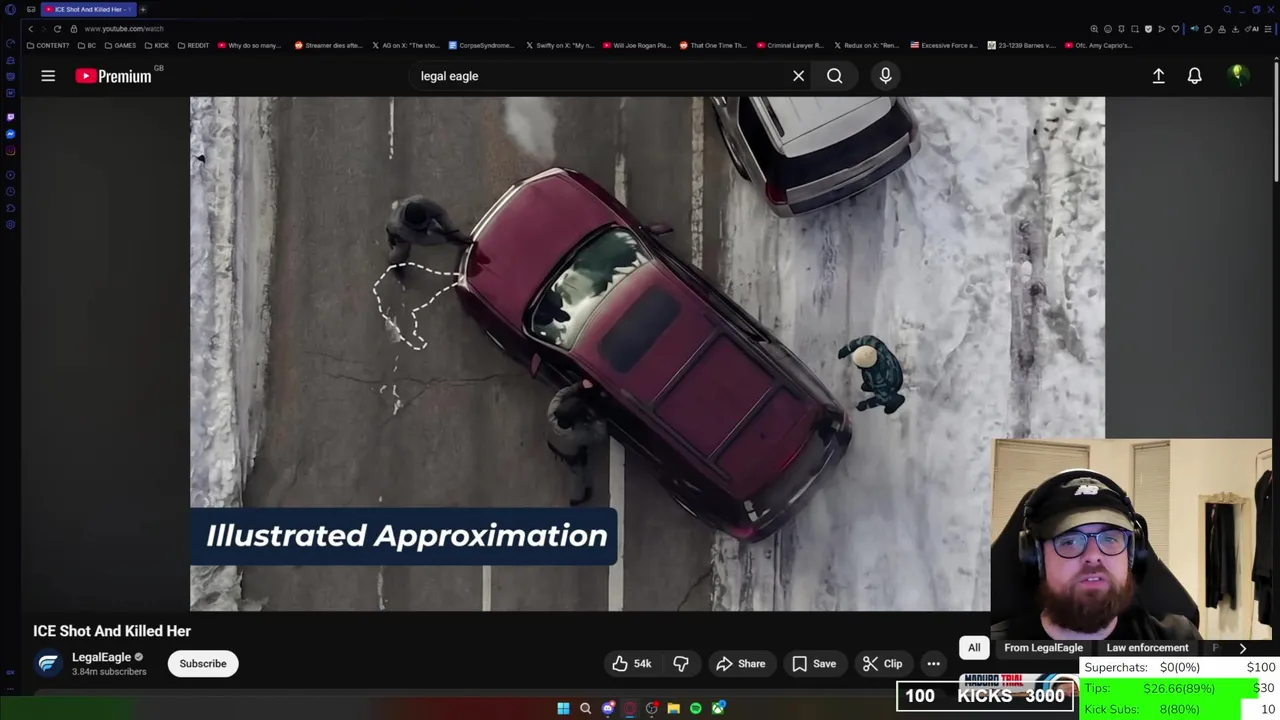
Task: Click the browser zoom magnifier toolbar icon
Action: (x=1094, y=29)
